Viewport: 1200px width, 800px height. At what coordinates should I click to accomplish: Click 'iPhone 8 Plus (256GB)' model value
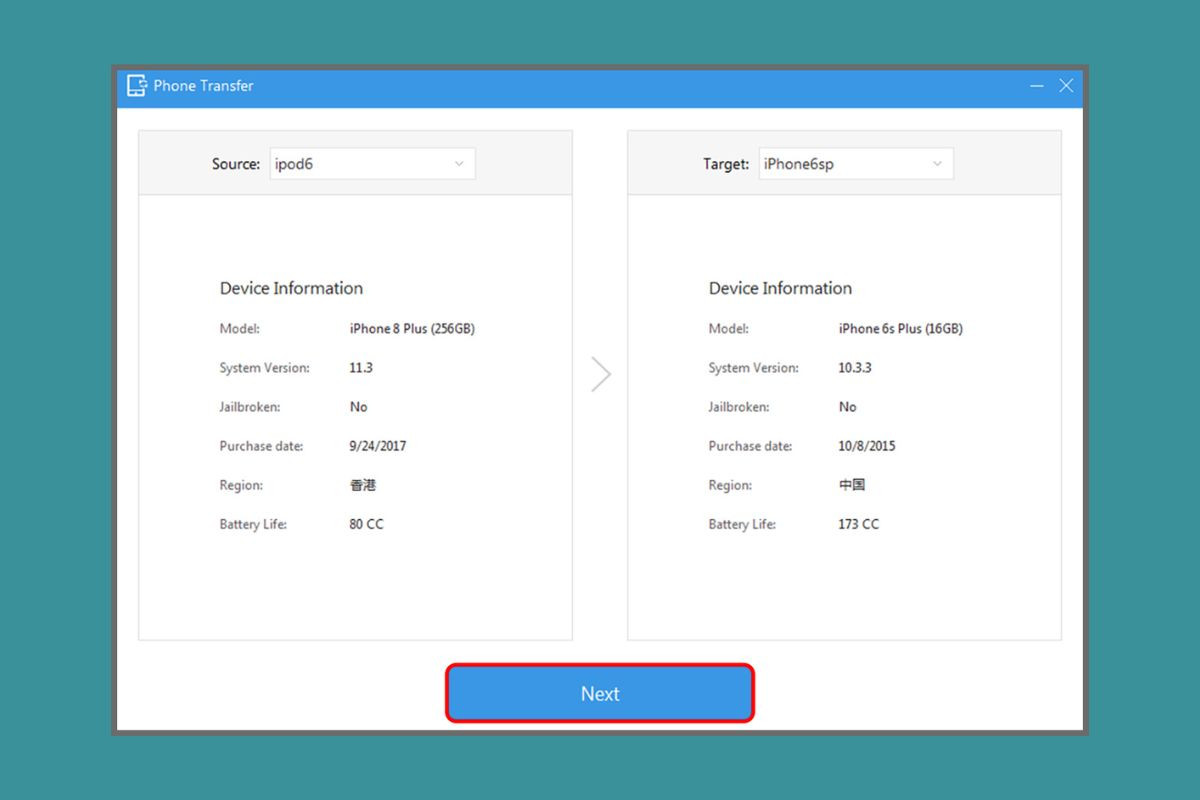(412, 329)
